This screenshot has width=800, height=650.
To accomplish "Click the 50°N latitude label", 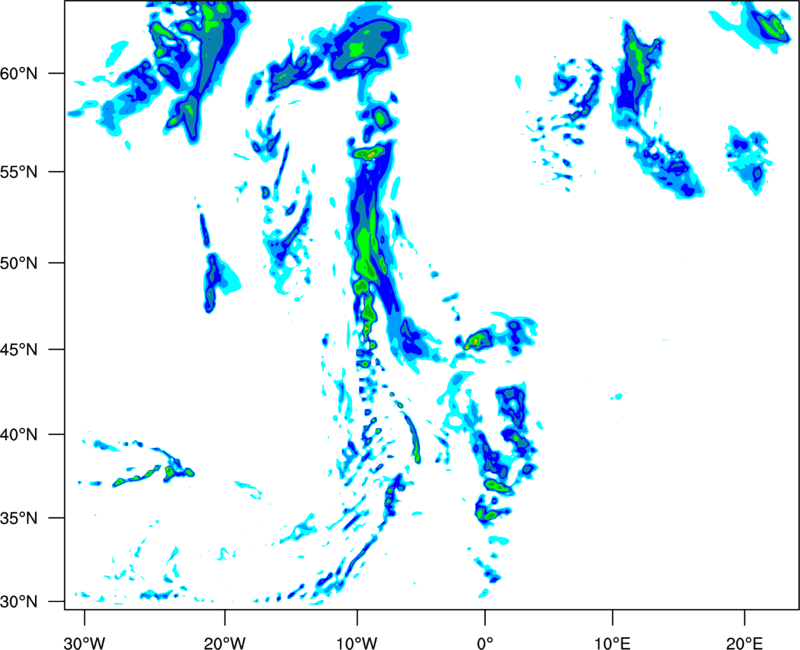I will (x=19, y=263).
